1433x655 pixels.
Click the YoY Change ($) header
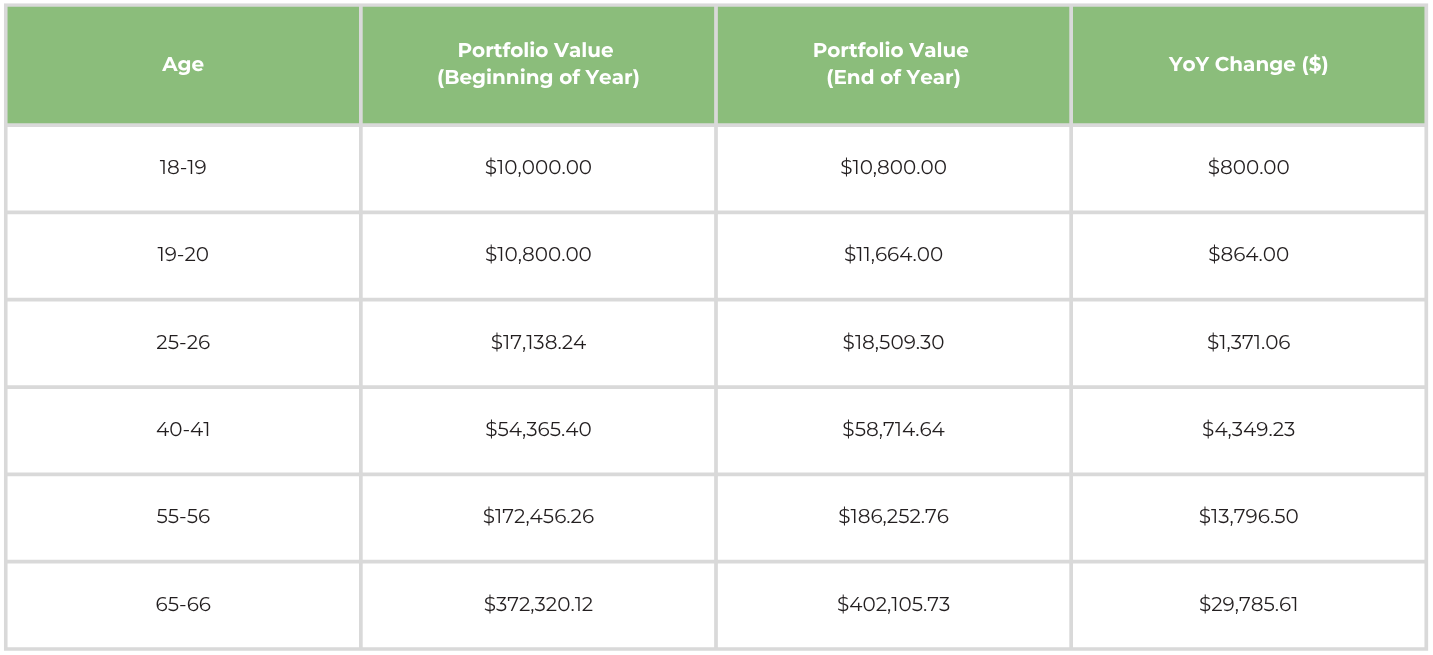pyautogui.click(x=1248, y=65)
